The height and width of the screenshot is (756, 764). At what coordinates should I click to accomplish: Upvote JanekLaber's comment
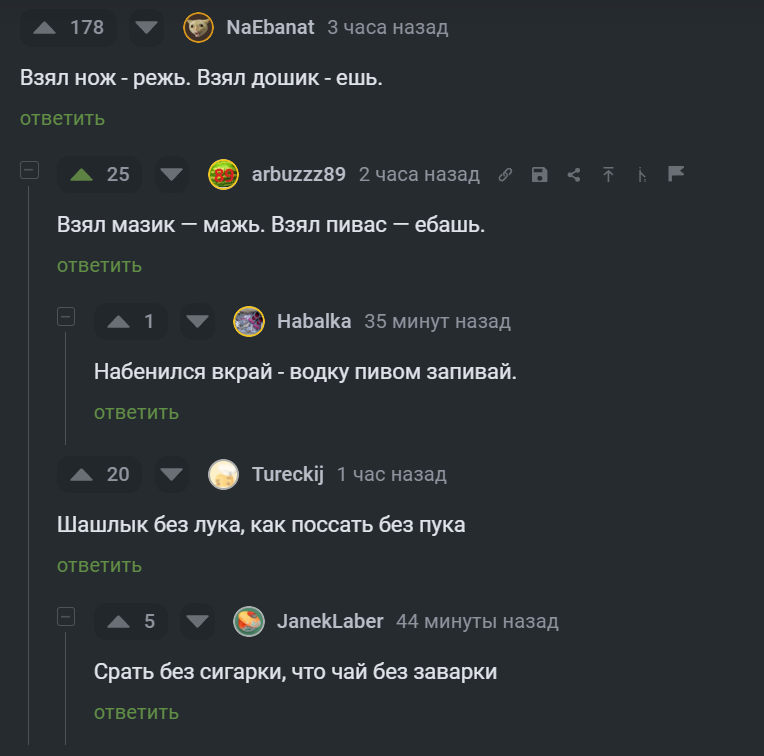[119, 621]
